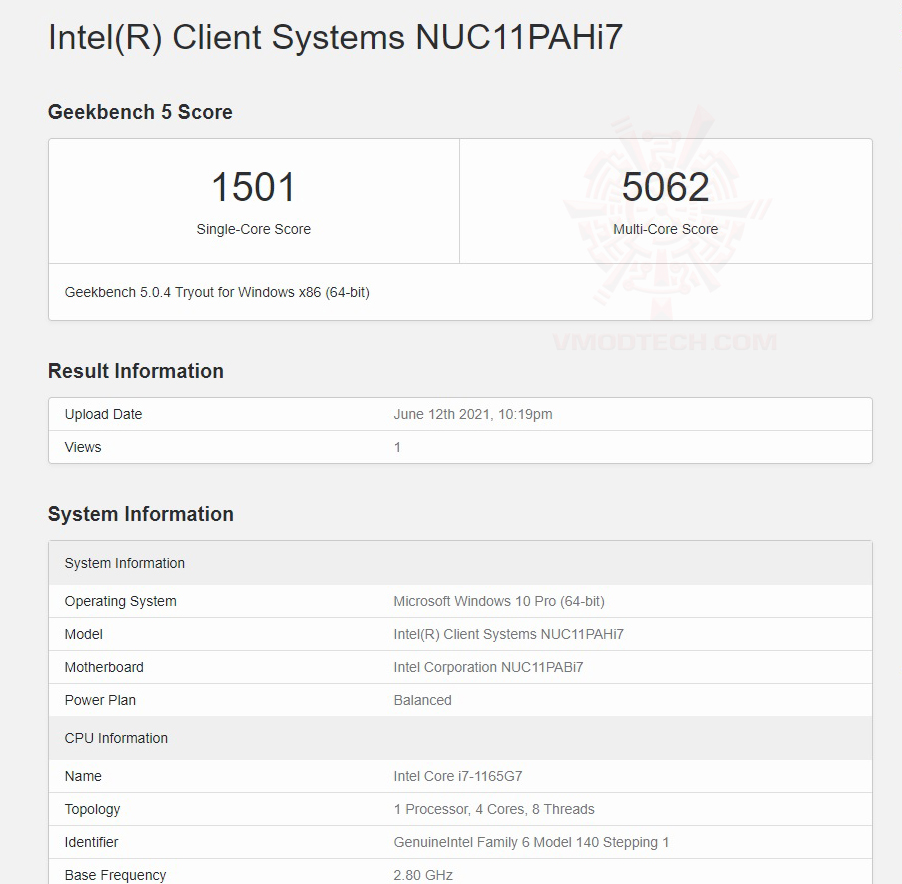The image size is (902, 884).
Task: Click the page title Intel(R) Client Systems NUC11PAHi7
Action: tap(335, 38)
